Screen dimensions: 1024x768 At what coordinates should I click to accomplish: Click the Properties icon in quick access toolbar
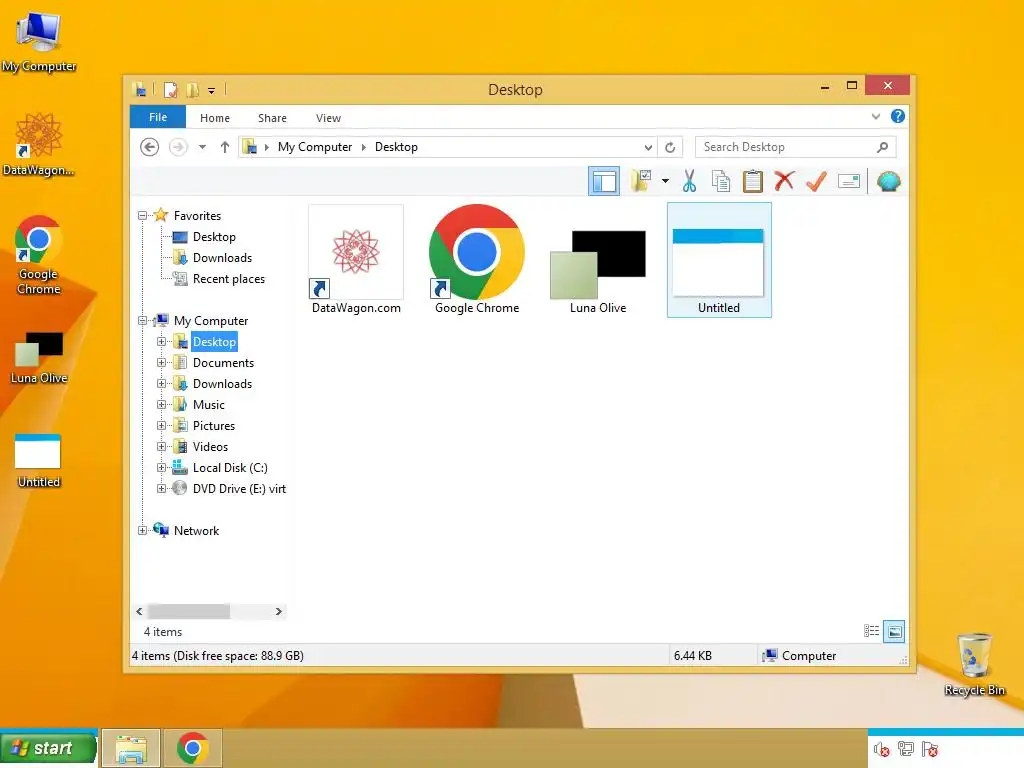[x=170, y=89]
